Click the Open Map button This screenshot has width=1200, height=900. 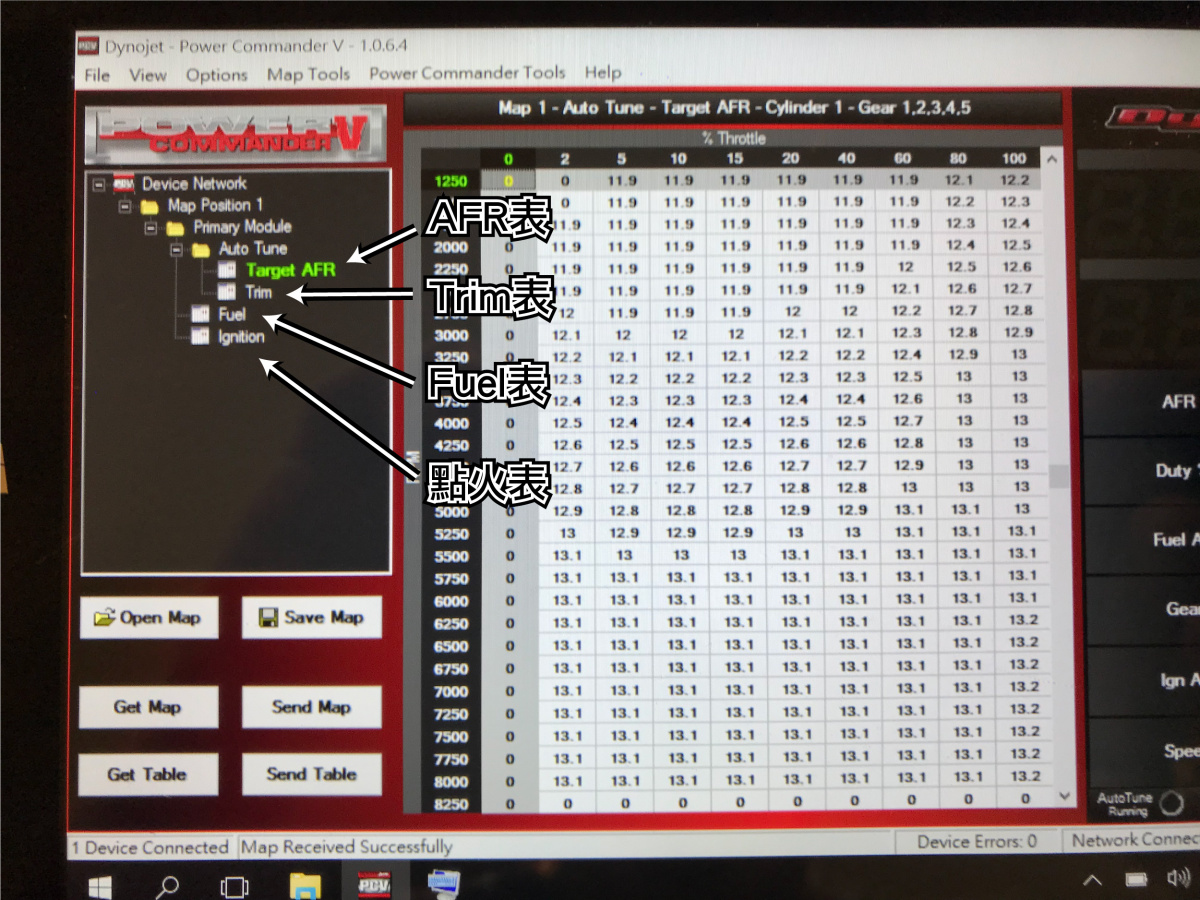(x=148, y=618)
